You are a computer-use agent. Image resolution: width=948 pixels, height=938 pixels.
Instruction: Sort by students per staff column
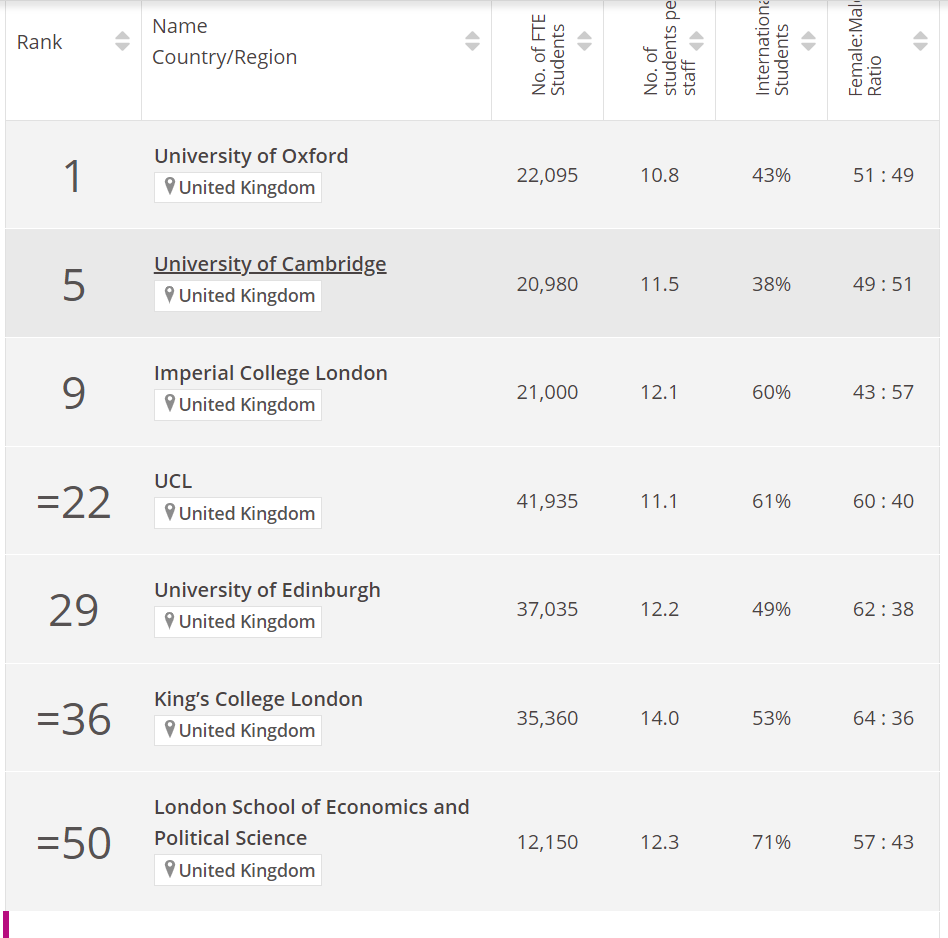tap(696, 42)
